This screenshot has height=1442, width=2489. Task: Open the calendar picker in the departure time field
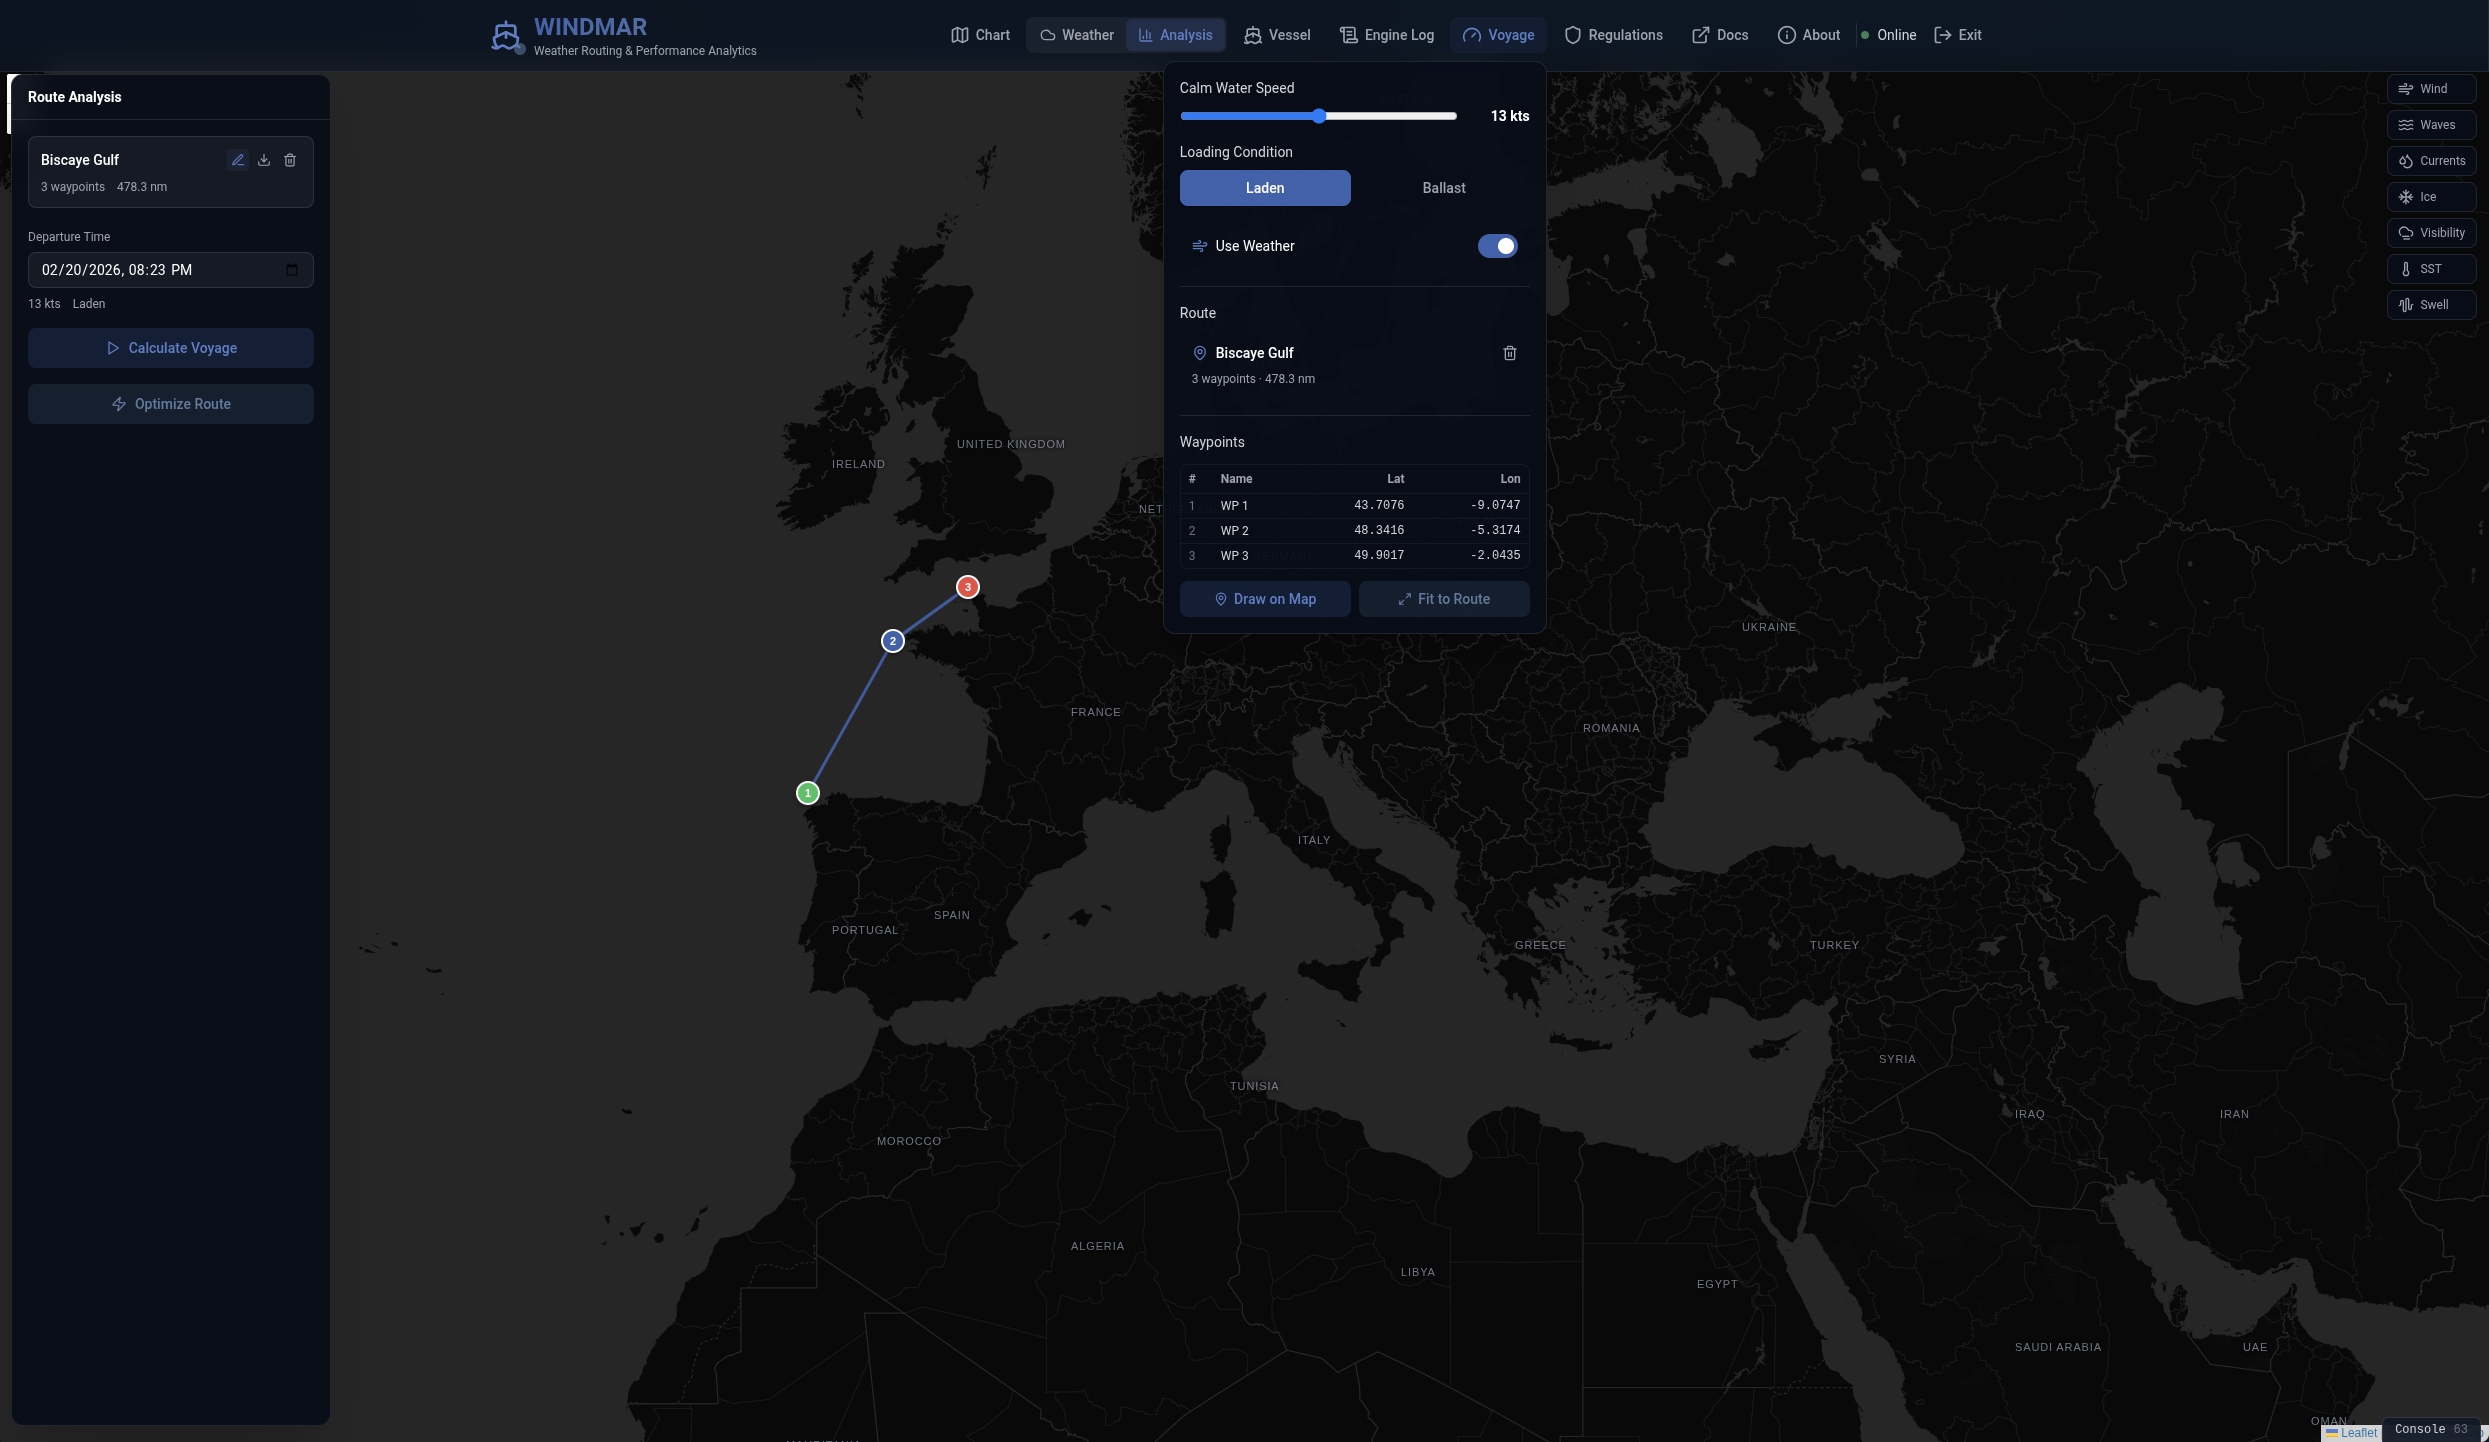(x=292, y=270)
